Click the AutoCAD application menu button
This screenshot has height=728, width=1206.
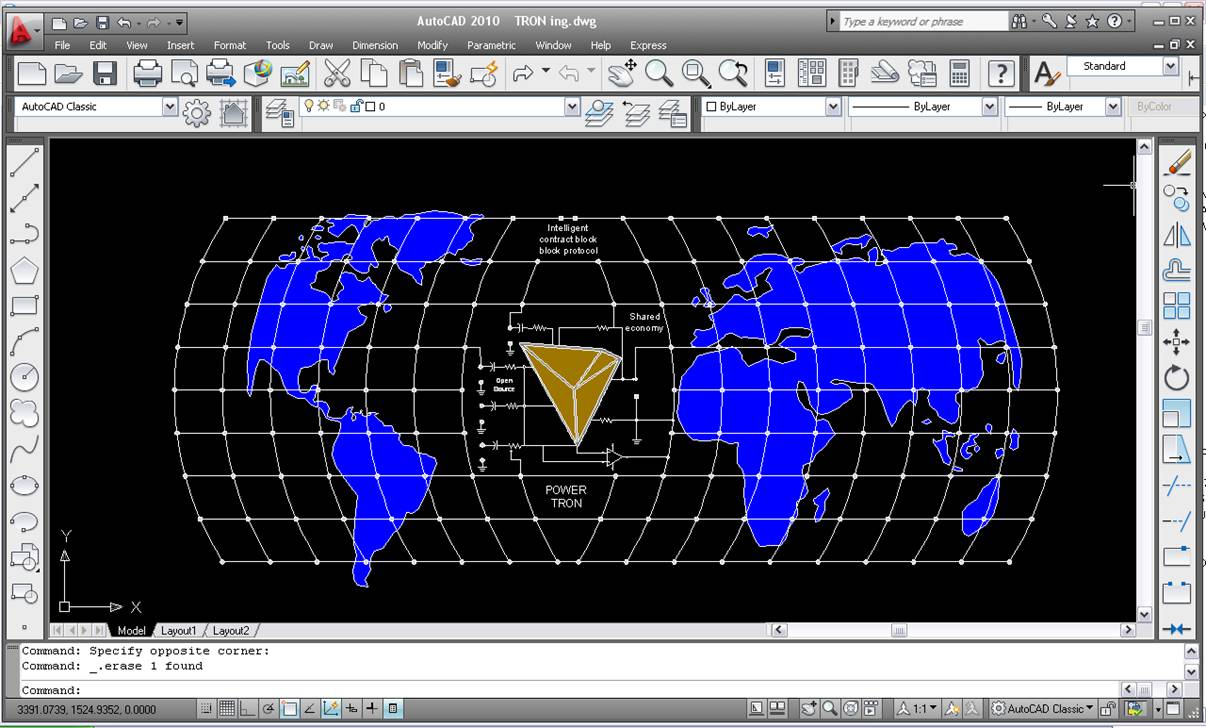24,30
